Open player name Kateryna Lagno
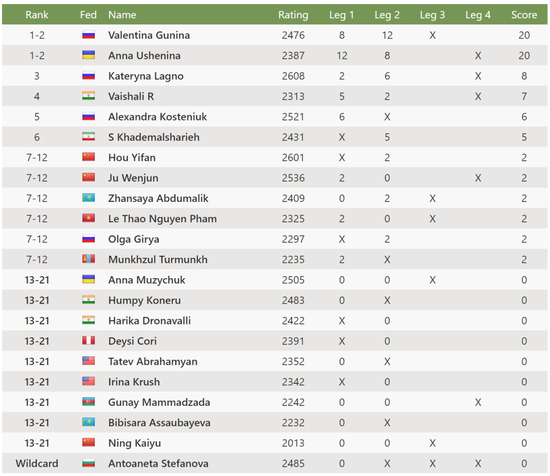This screenshot has width=550, height=476. 146,76
